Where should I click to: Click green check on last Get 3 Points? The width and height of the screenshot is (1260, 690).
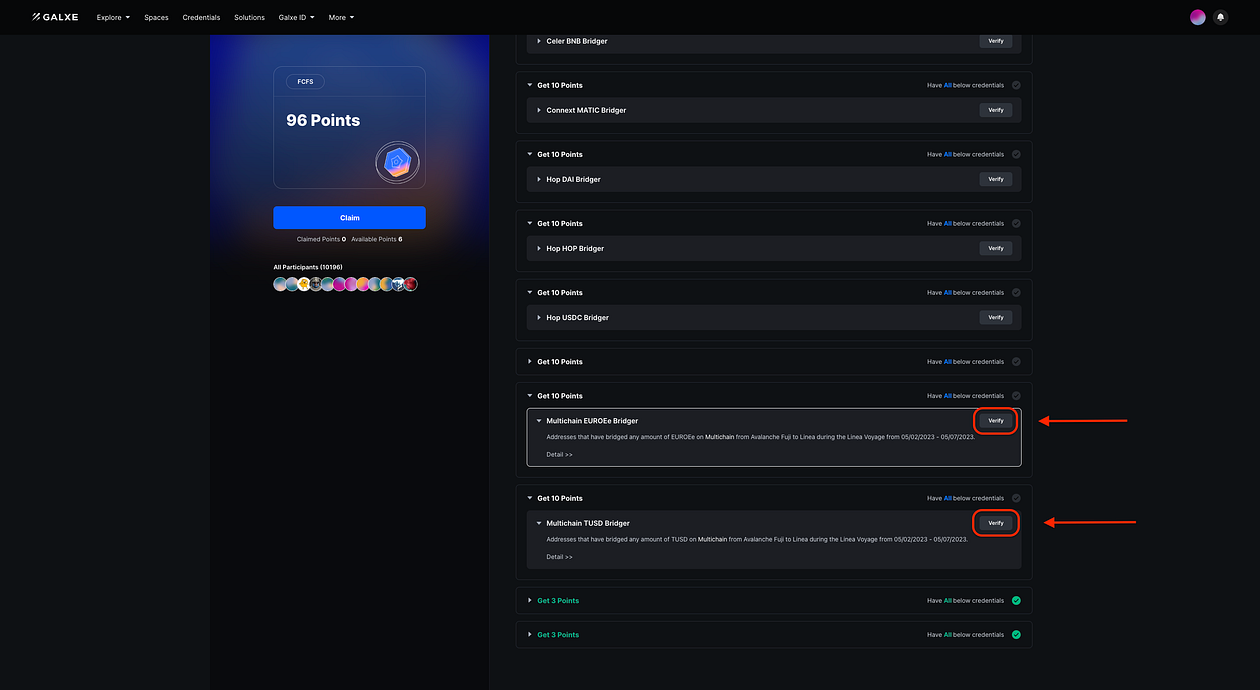tap(1016, 634)
